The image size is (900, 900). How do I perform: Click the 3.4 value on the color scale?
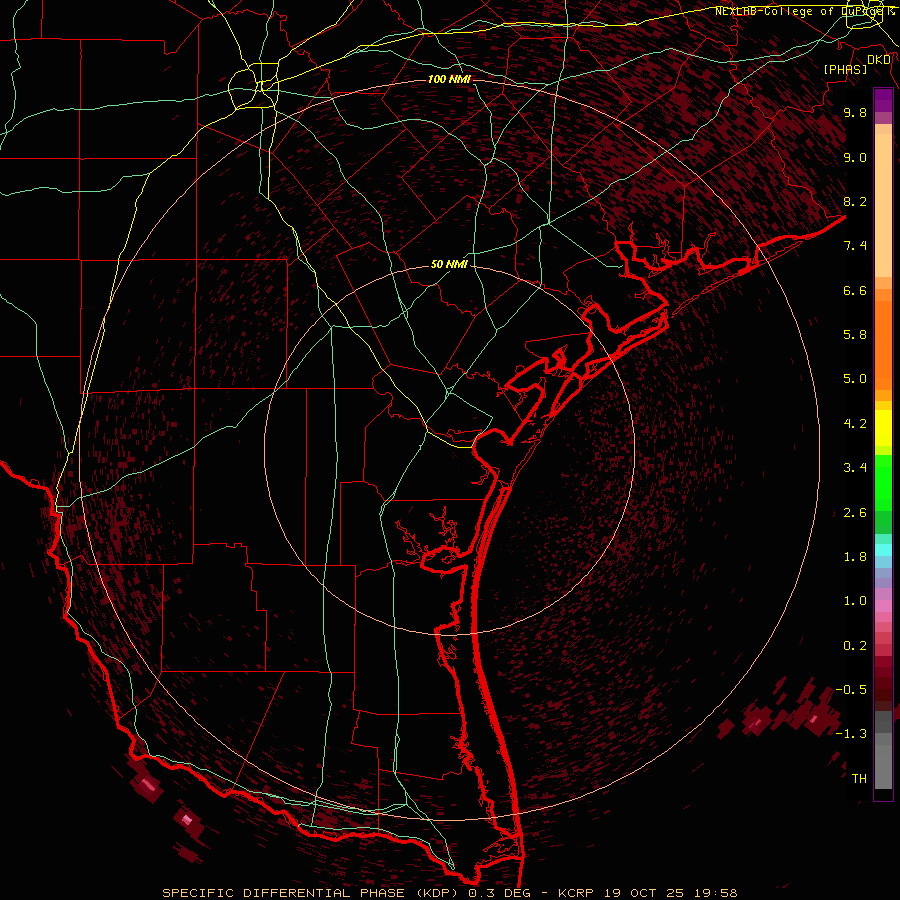coord(855,468)
